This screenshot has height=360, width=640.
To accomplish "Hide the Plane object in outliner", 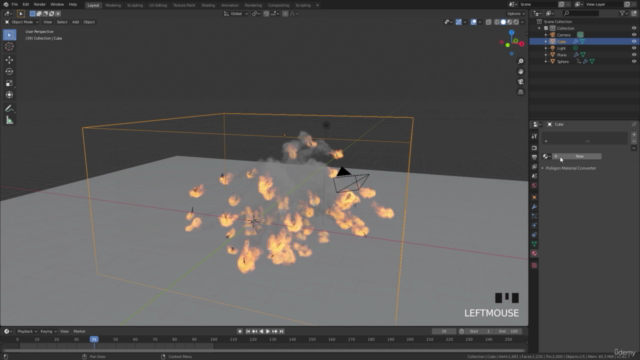I will (x=634, y=55).
